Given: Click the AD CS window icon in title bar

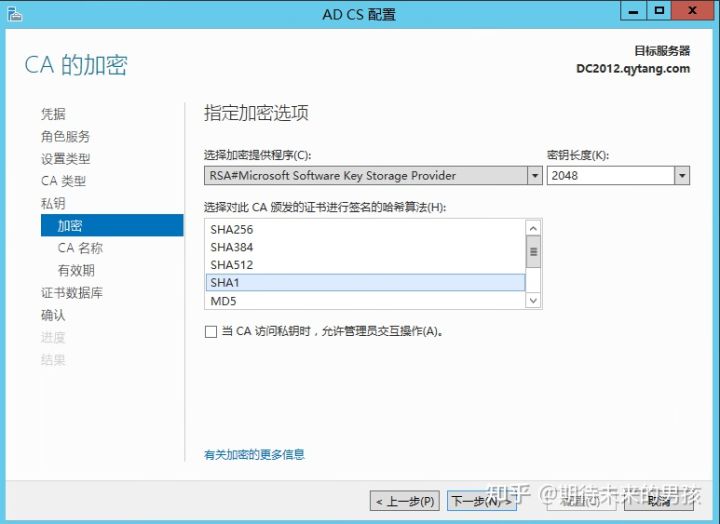Looking at the screenshot, I should click(x=15, y=14).
